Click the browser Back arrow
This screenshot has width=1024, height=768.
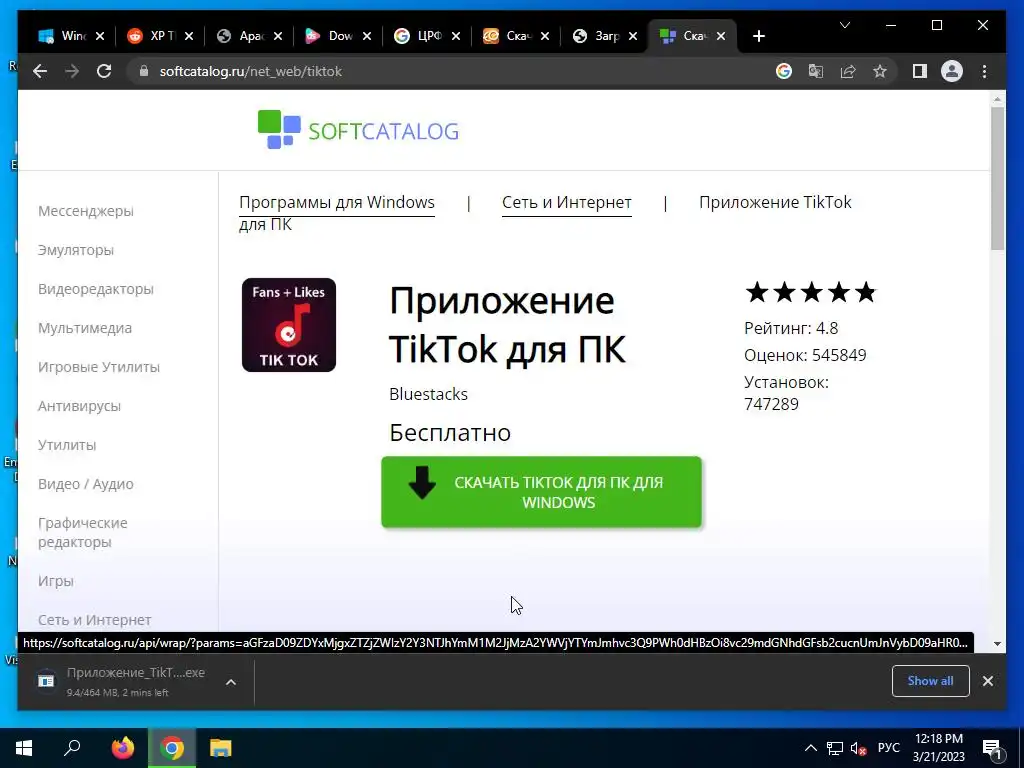(40, 71)
